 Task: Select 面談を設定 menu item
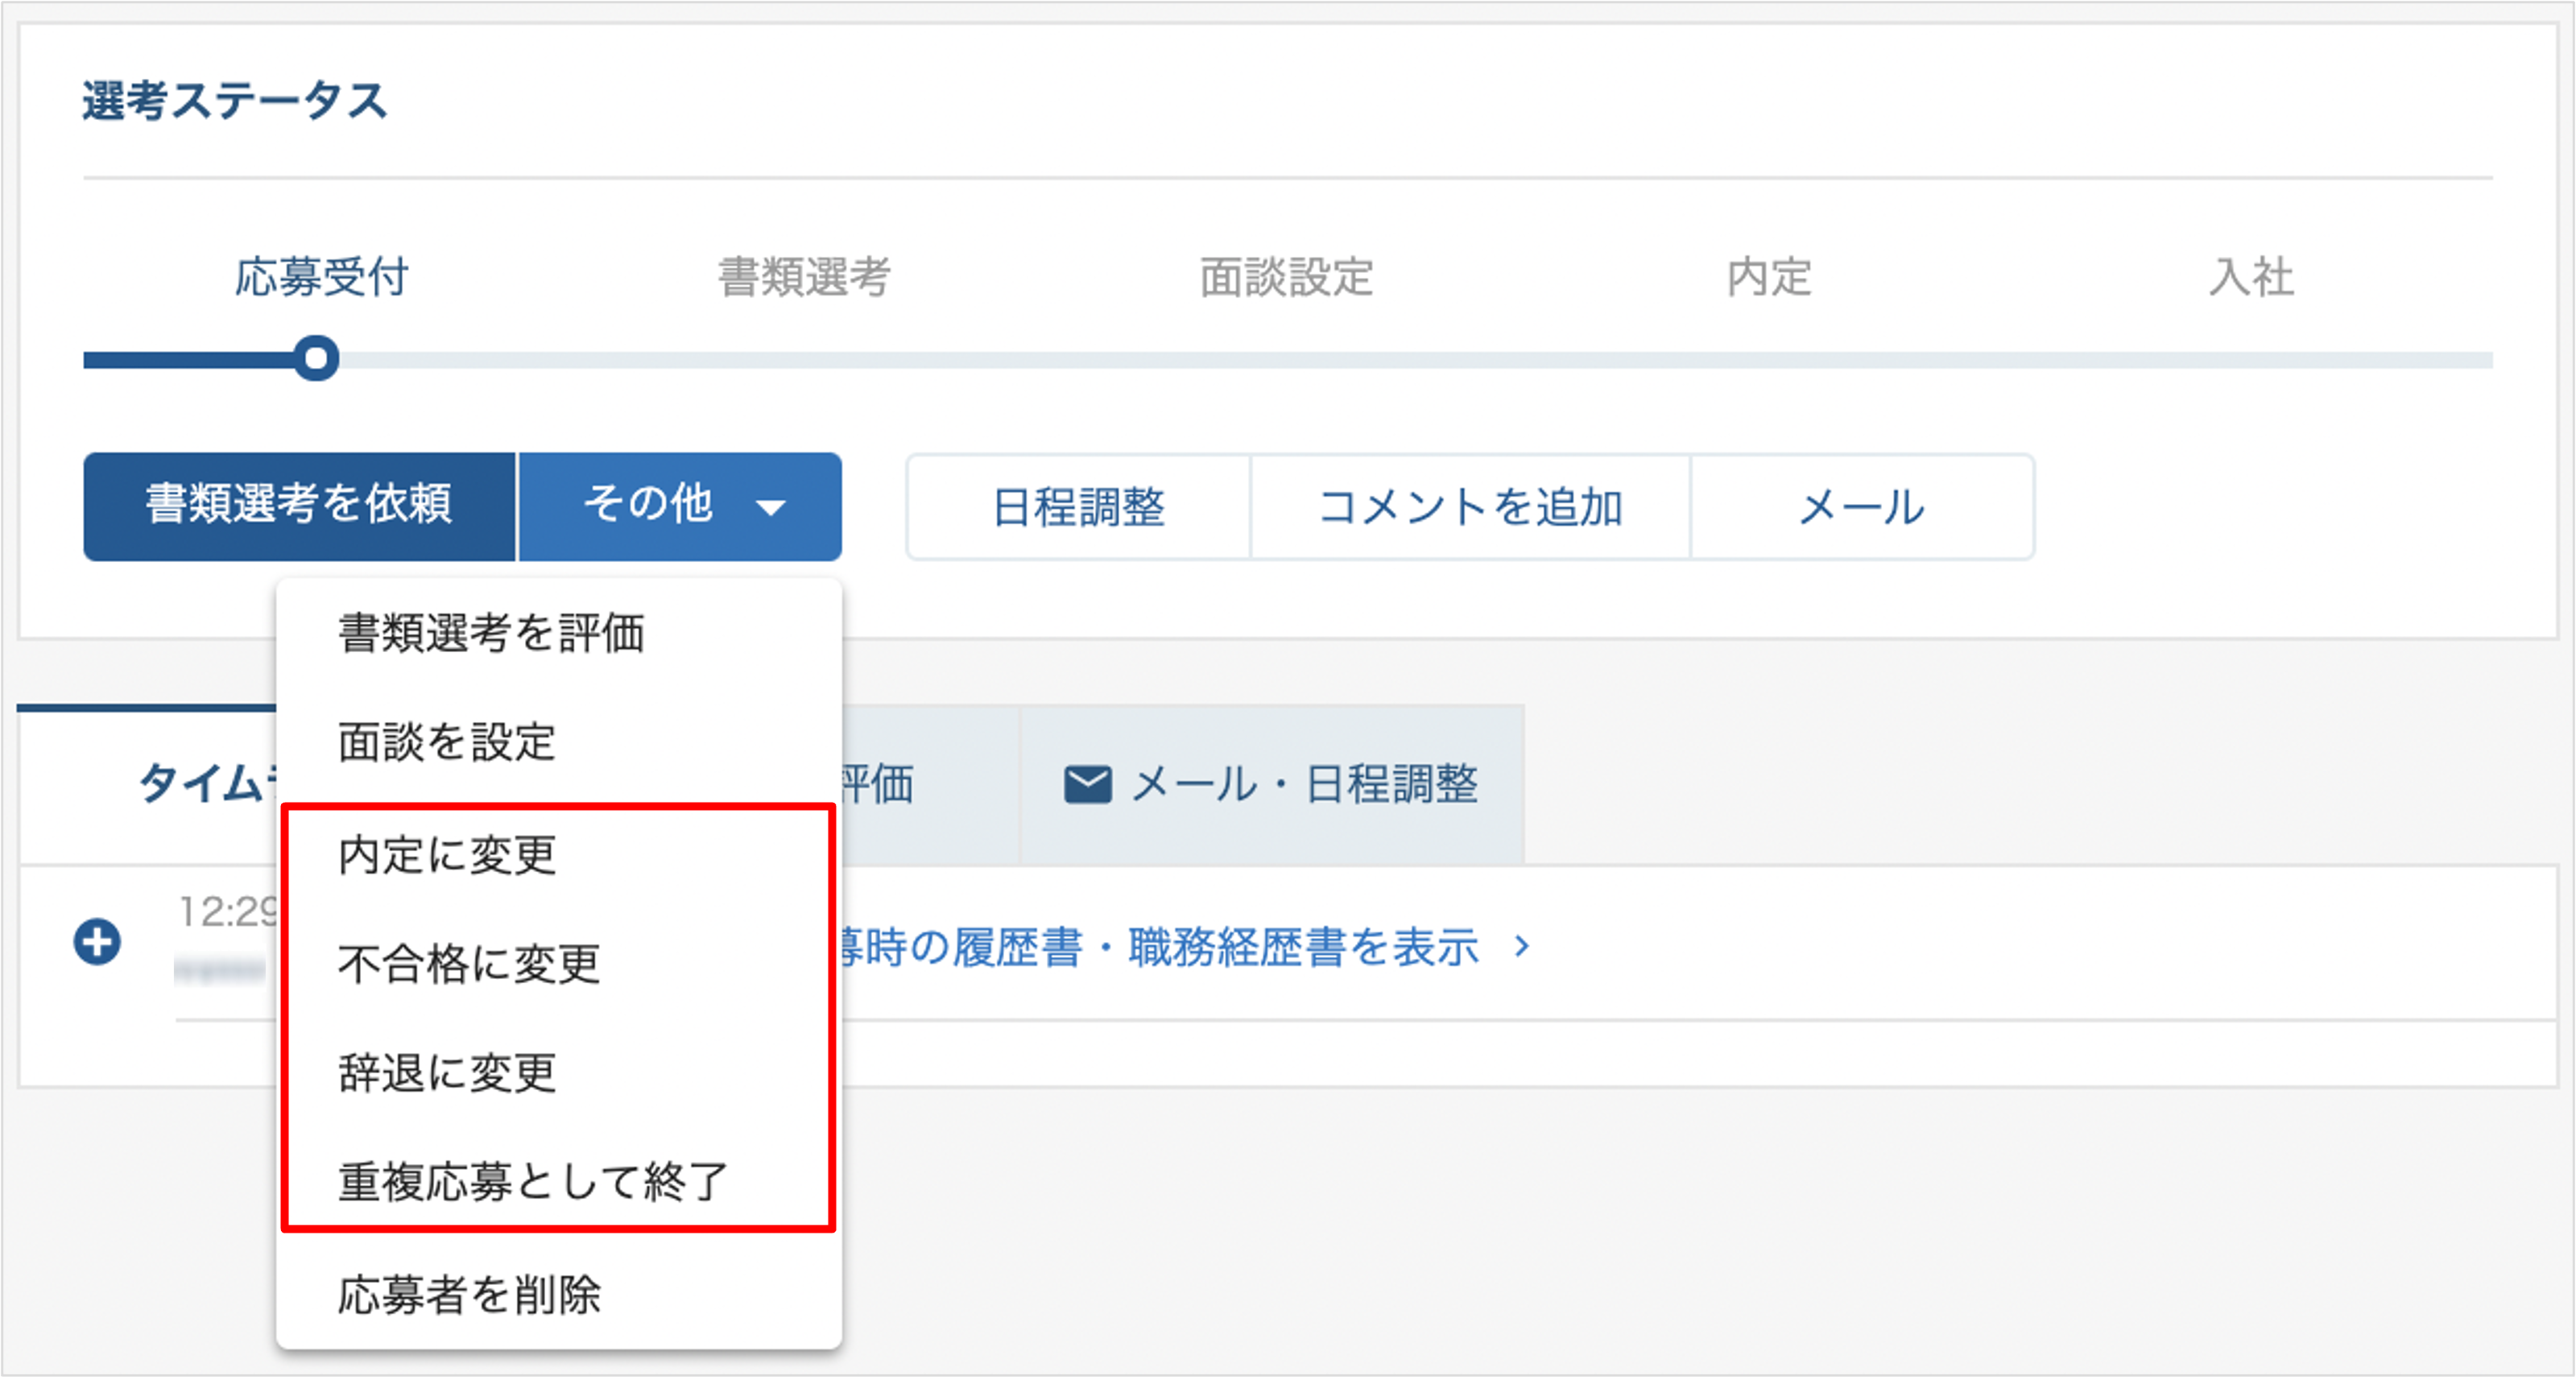coord(559,742)
